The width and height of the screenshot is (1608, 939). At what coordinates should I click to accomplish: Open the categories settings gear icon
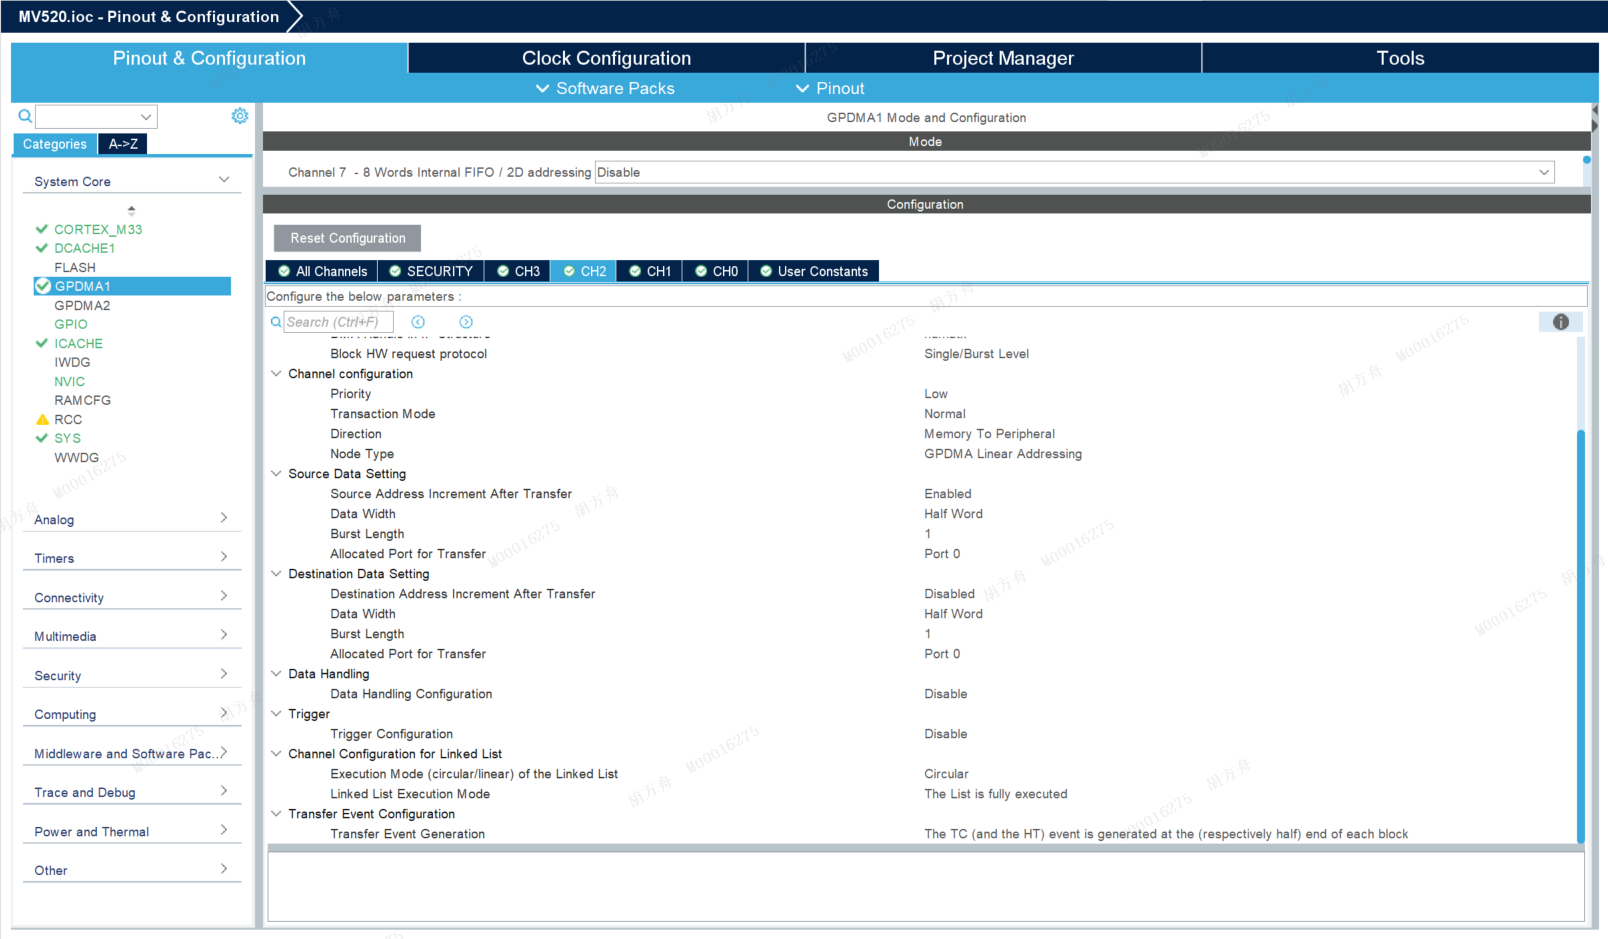[x=240, y=116]
